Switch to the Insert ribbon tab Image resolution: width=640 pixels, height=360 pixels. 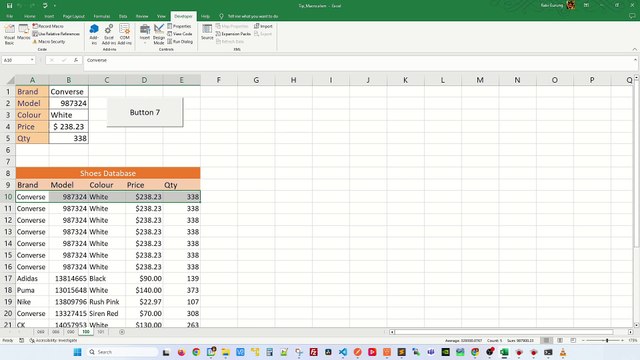(49, 16)
